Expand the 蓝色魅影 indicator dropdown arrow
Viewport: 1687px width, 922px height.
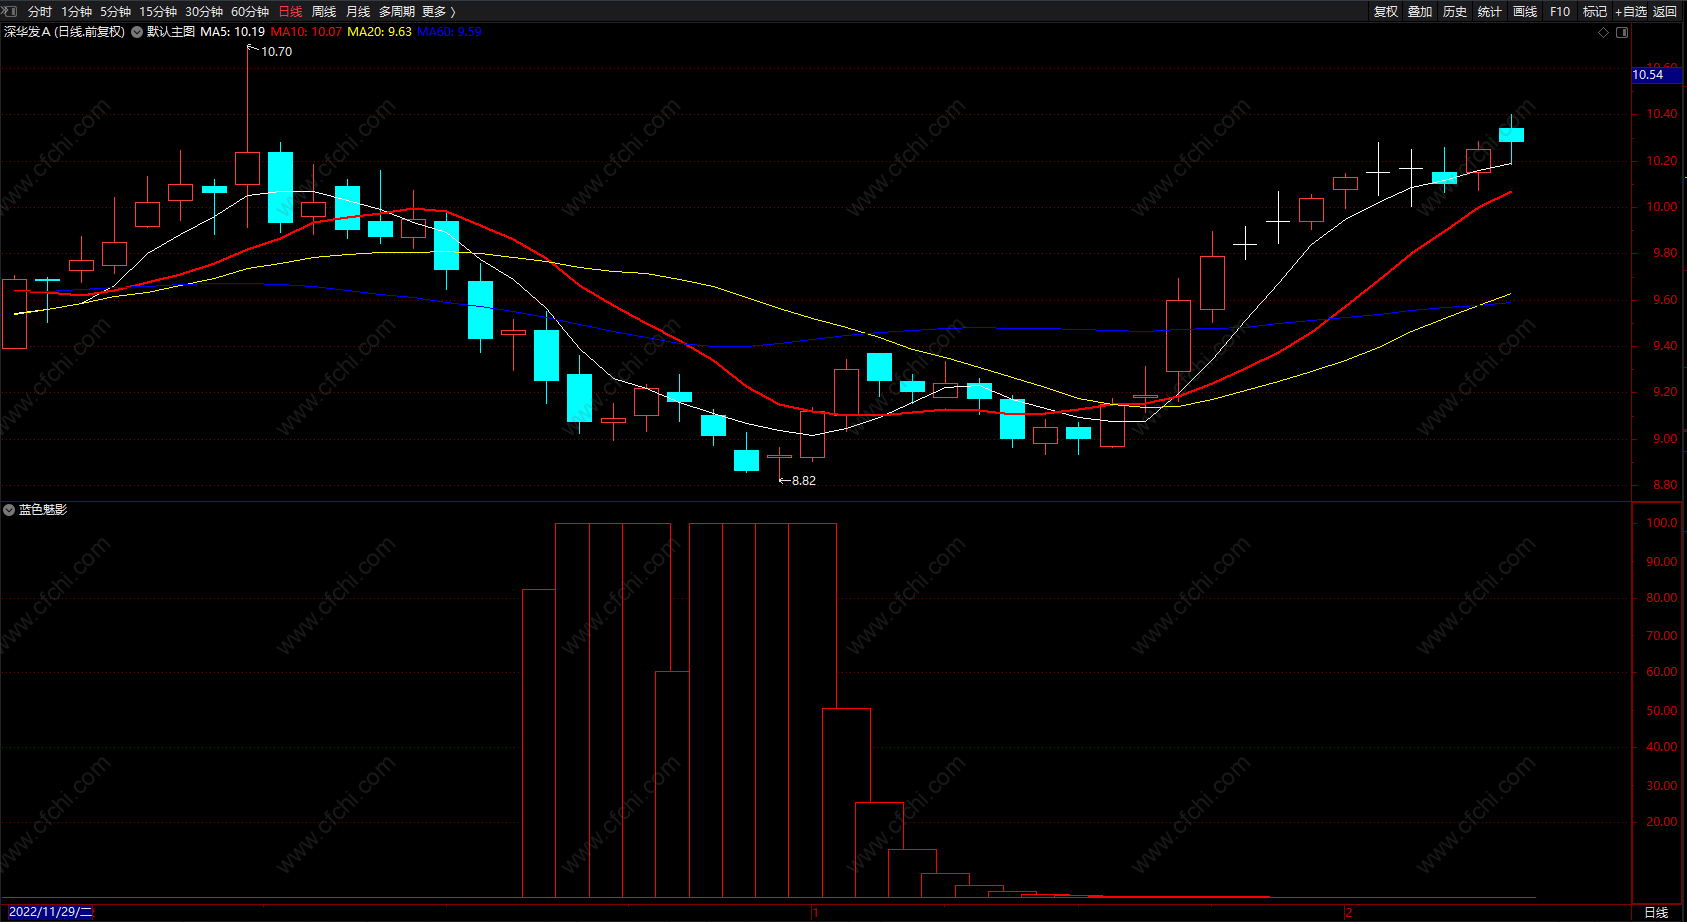click(x=9, y=510)
